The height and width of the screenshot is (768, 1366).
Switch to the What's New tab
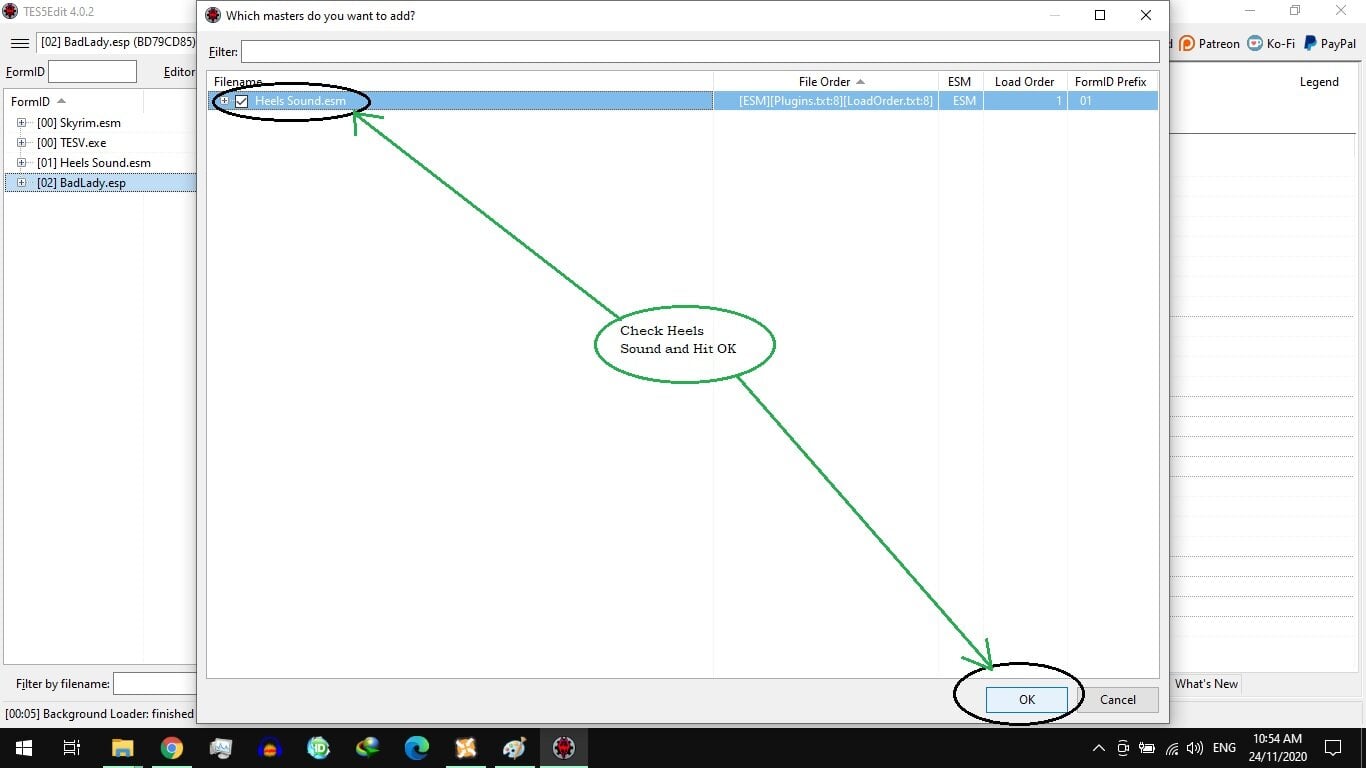pyautogui.click(x=1206, y=684)
